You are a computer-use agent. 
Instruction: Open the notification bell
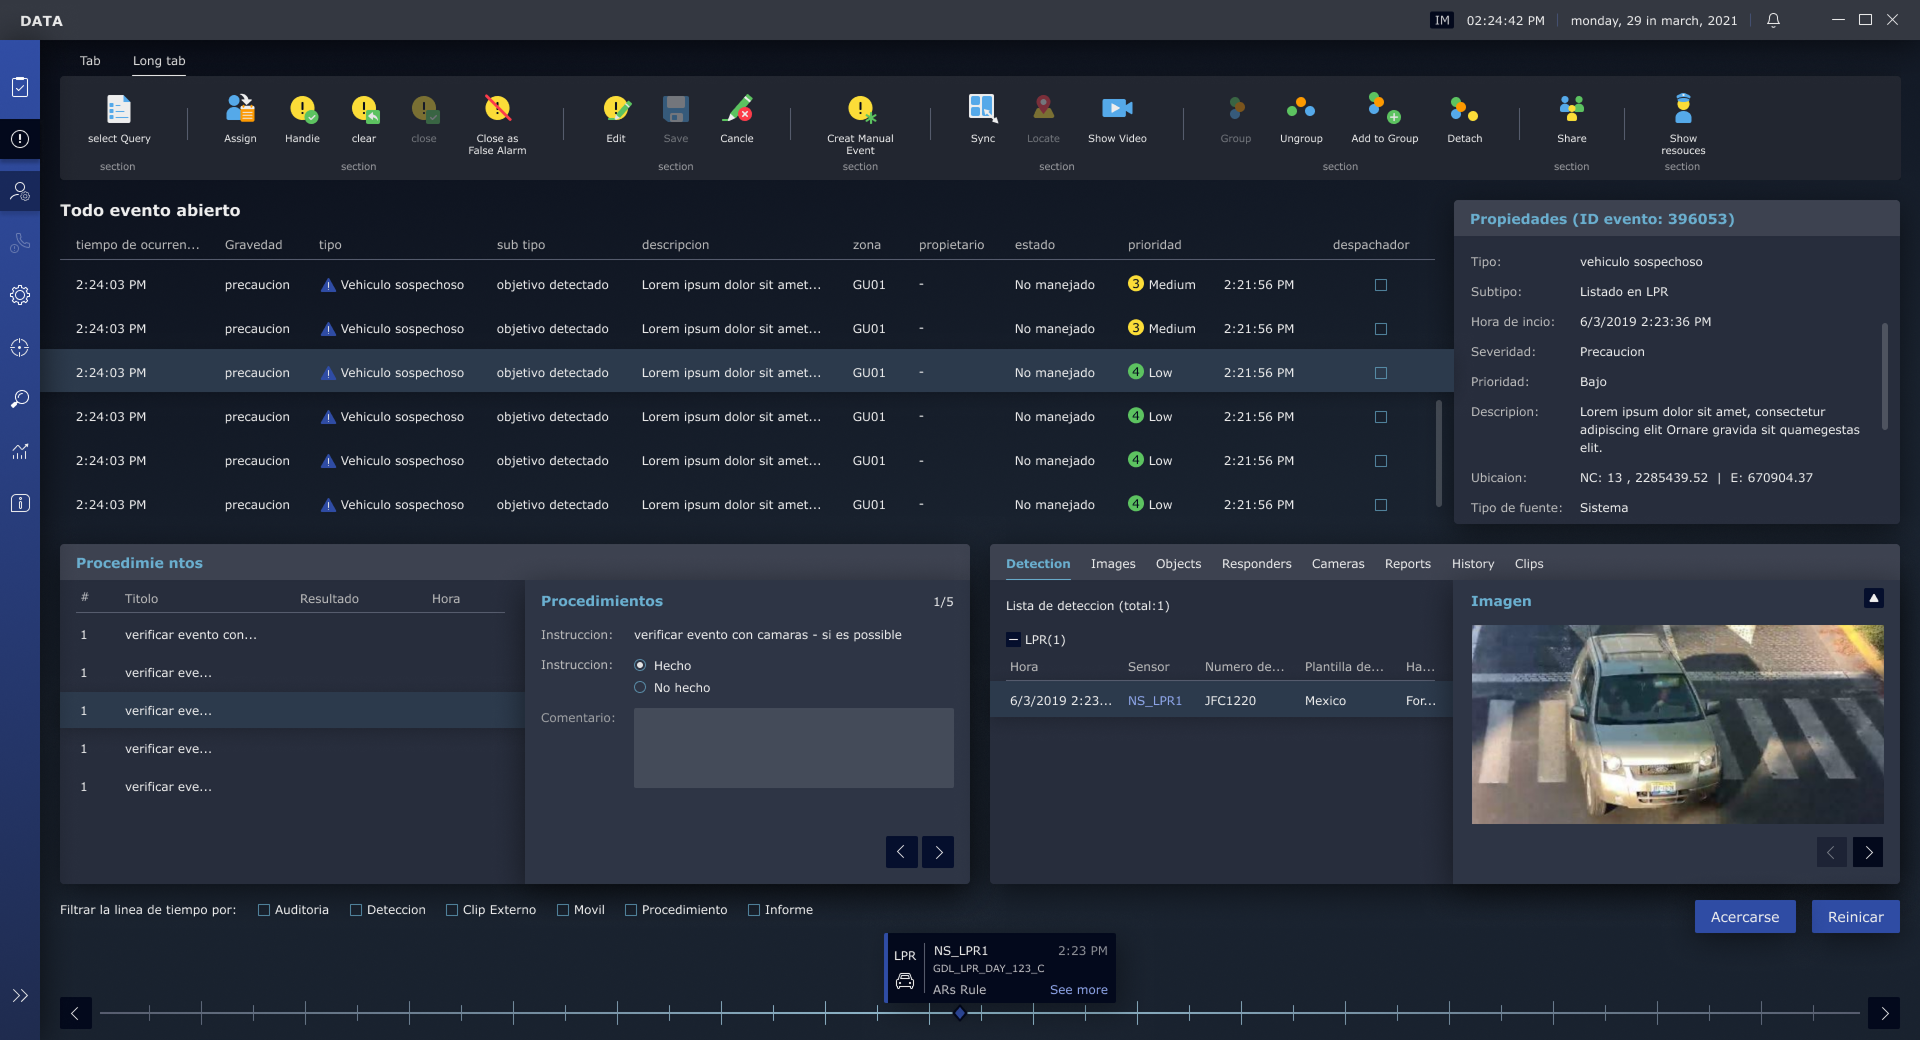[x=1773, y=20]
